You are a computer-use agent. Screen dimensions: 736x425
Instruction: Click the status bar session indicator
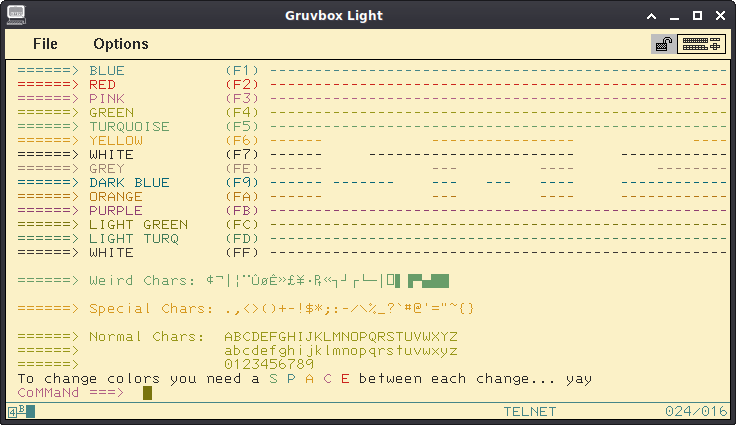click(x=21, y=412)
